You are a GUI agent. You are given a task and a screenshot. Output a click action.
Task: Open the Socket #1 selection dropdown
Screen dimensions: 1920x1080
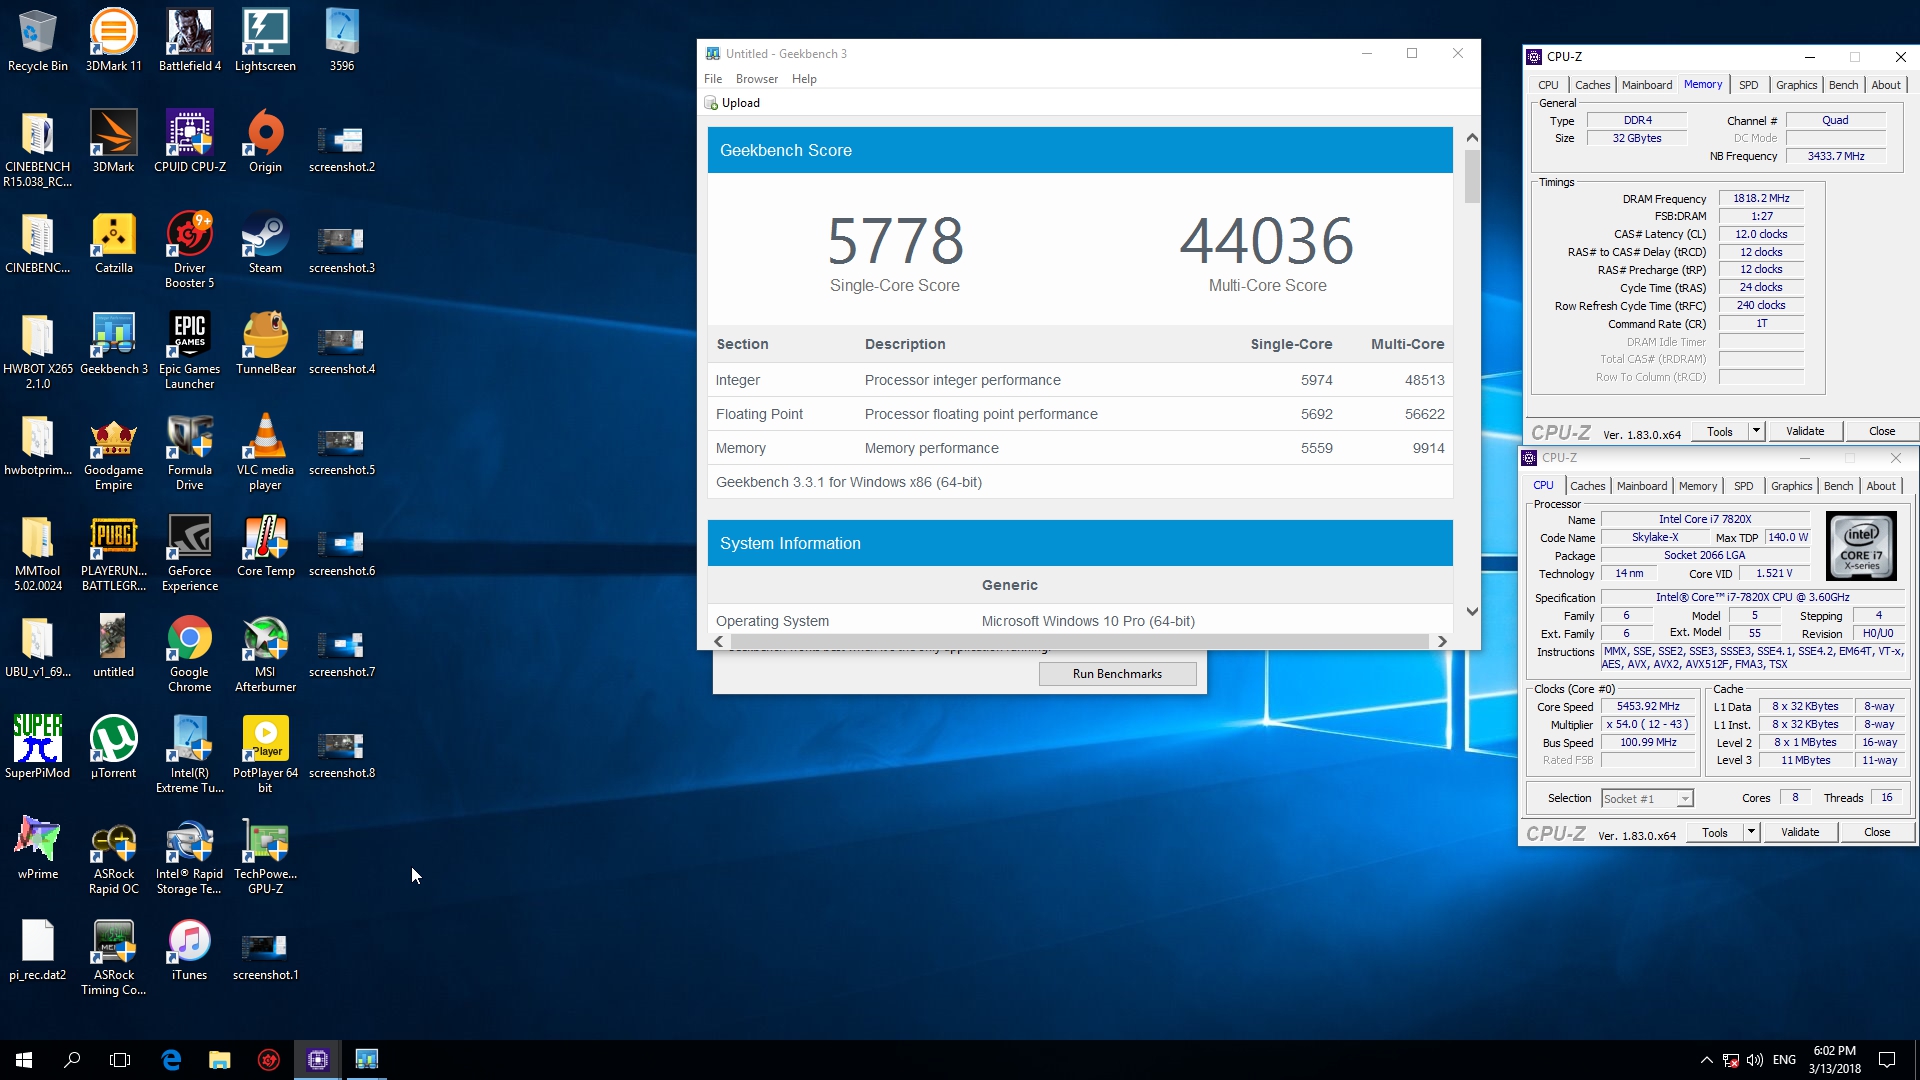point(1647,798)
